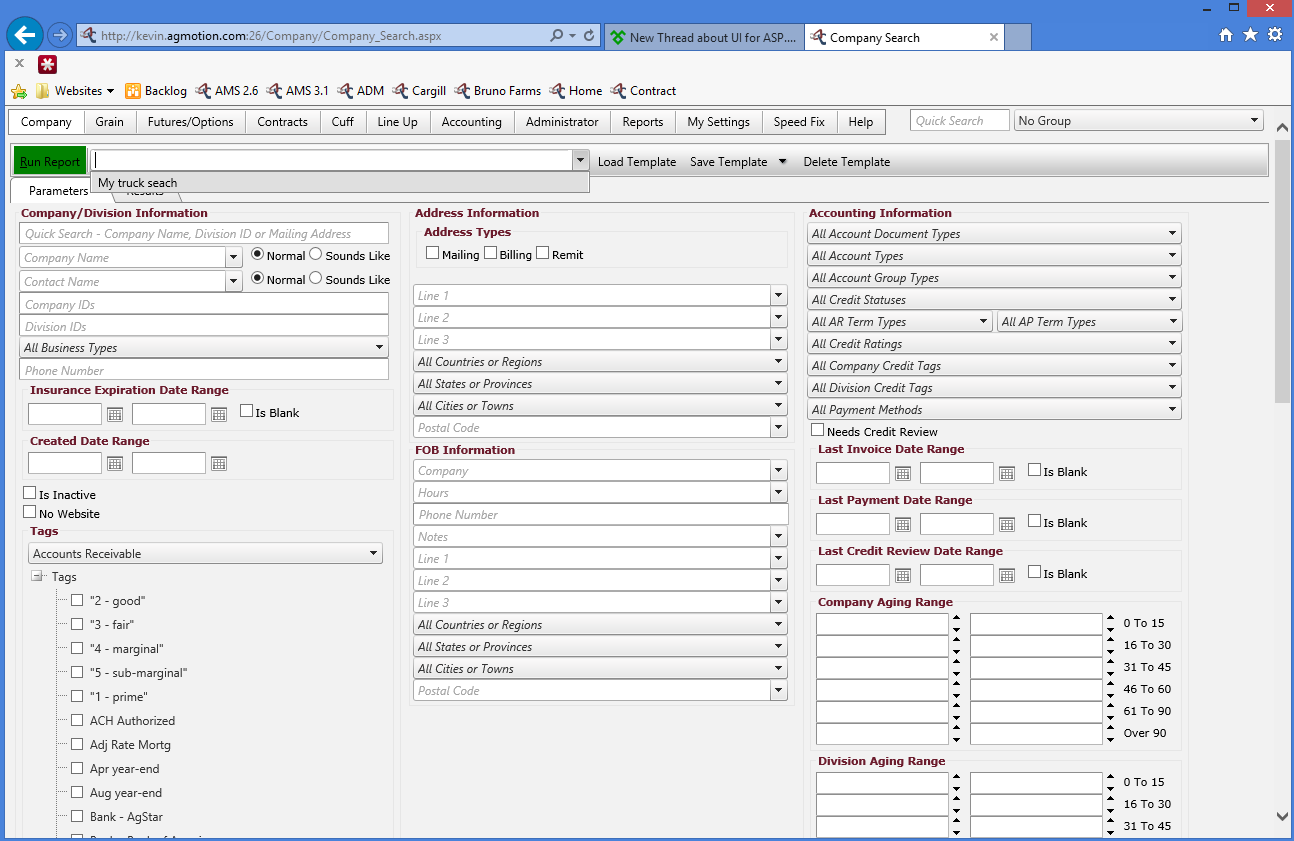The image size is (1294, 841).
Task: Click Load Template
Action: pos(637,162)
